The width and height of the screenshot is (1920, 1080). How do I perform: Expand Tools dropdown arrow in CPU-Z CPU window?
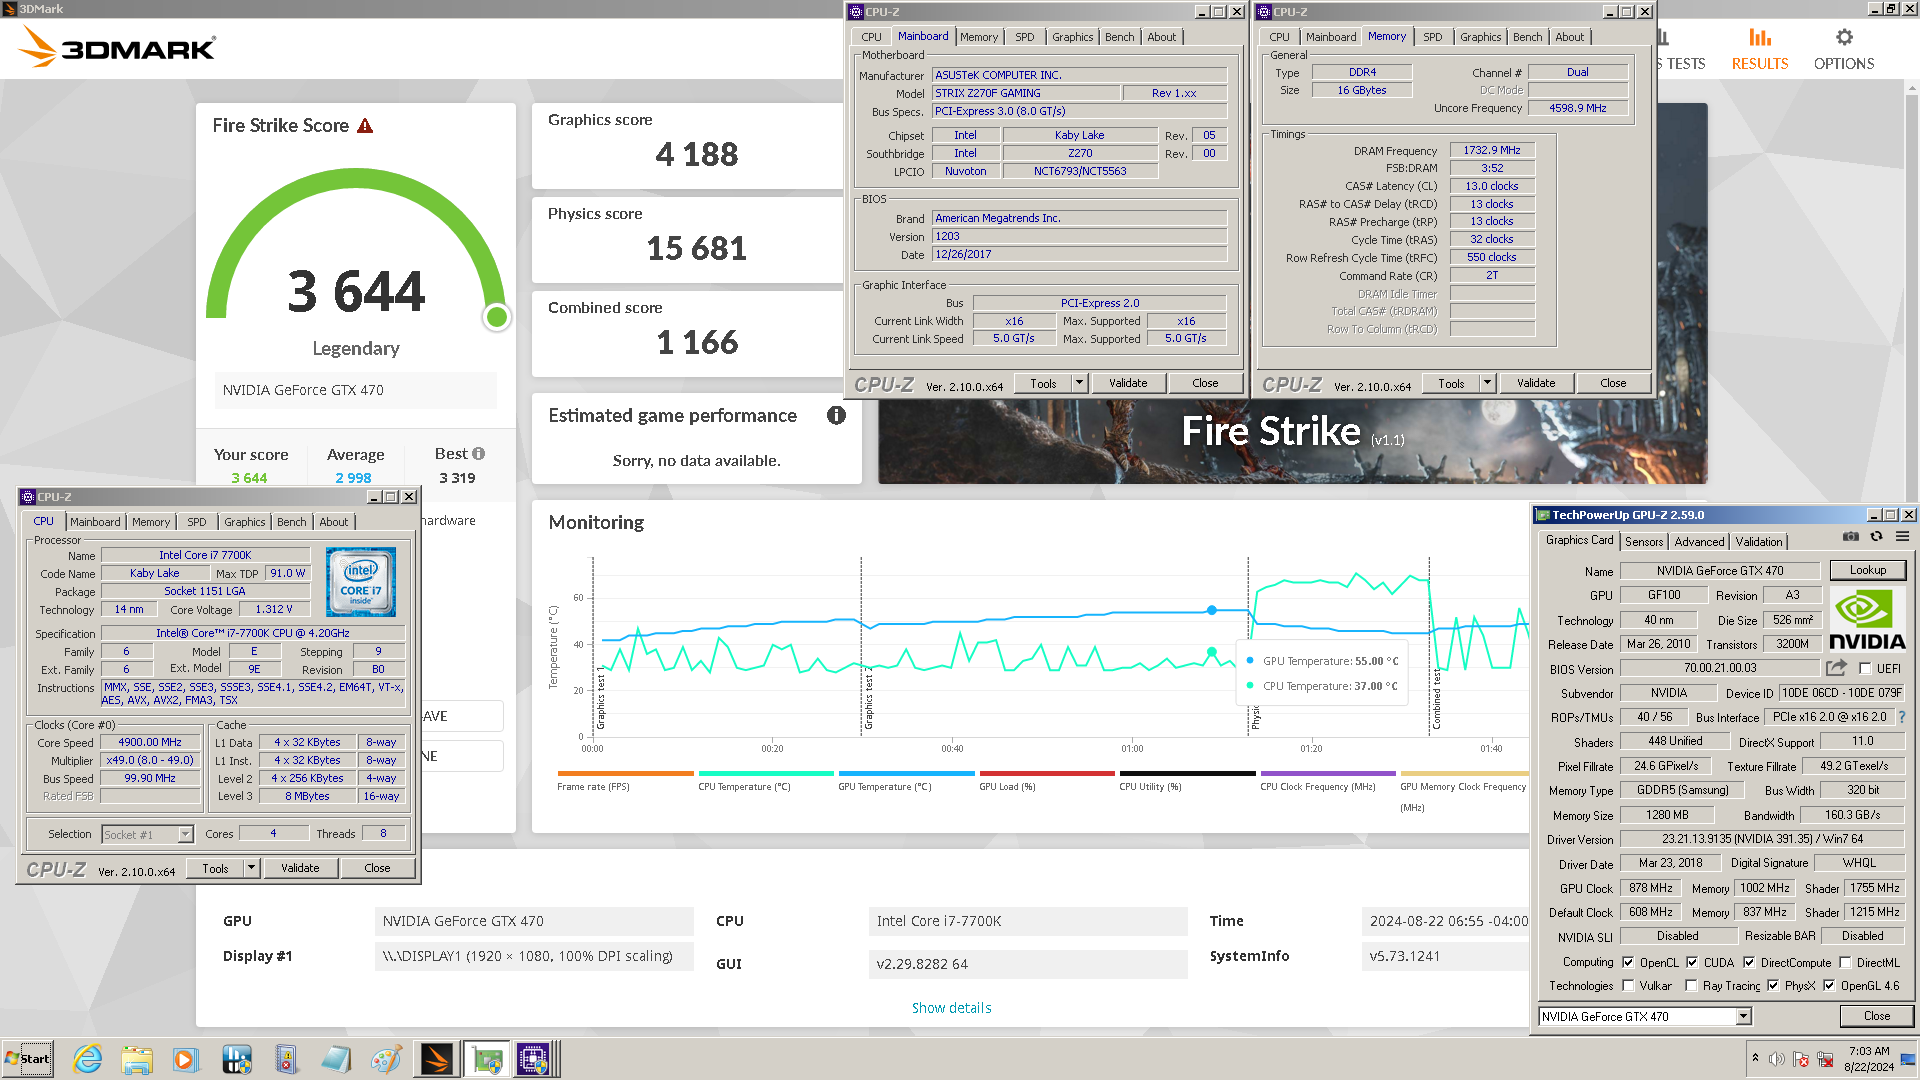tap(252, 868)
